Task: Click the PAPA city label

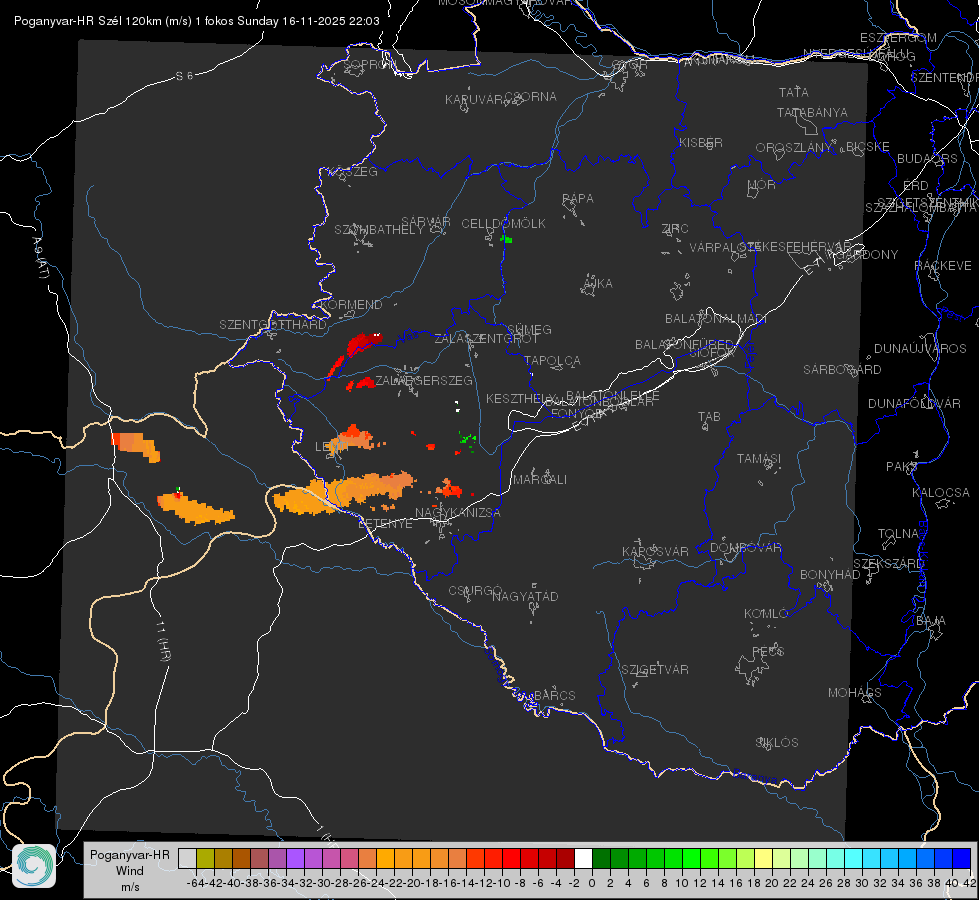Action: (578, 198)
